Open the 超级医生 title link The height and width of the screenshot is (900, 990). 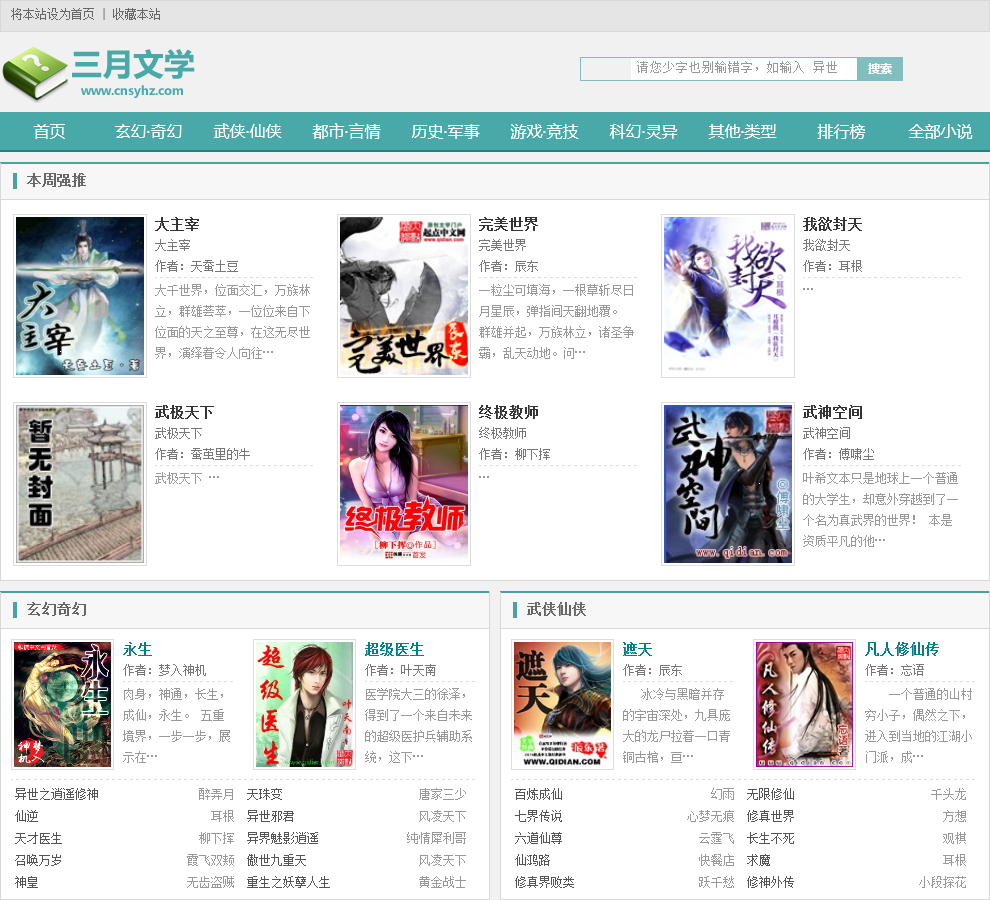tap(394, 649)
